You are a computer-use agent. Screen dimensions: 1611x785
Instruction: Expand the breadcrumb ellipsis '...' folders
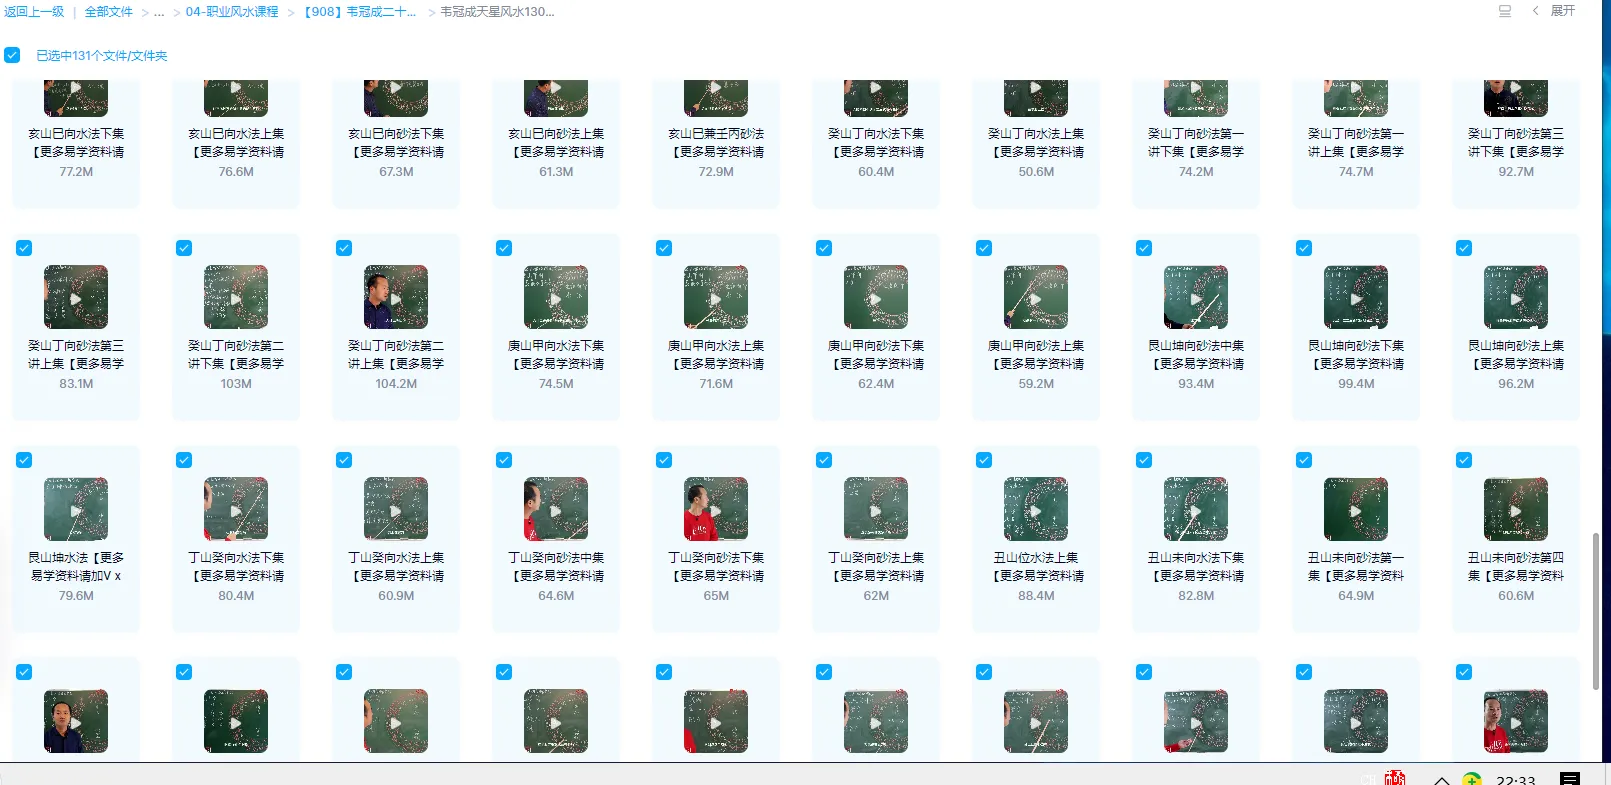[x=159, y=12]
